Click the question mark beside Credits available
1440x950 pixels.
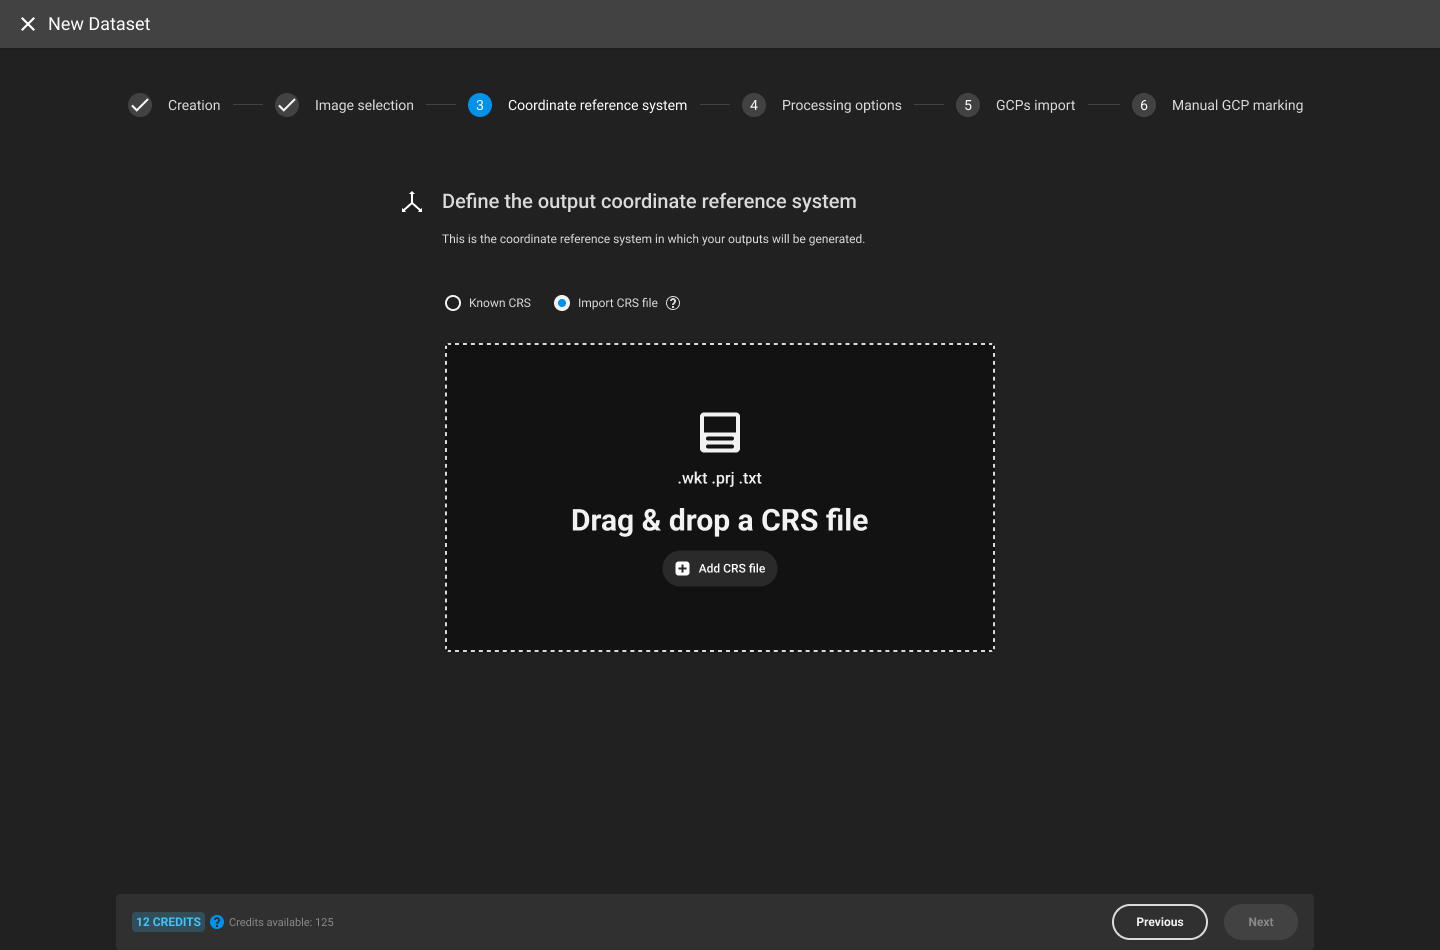coord(217,922)
